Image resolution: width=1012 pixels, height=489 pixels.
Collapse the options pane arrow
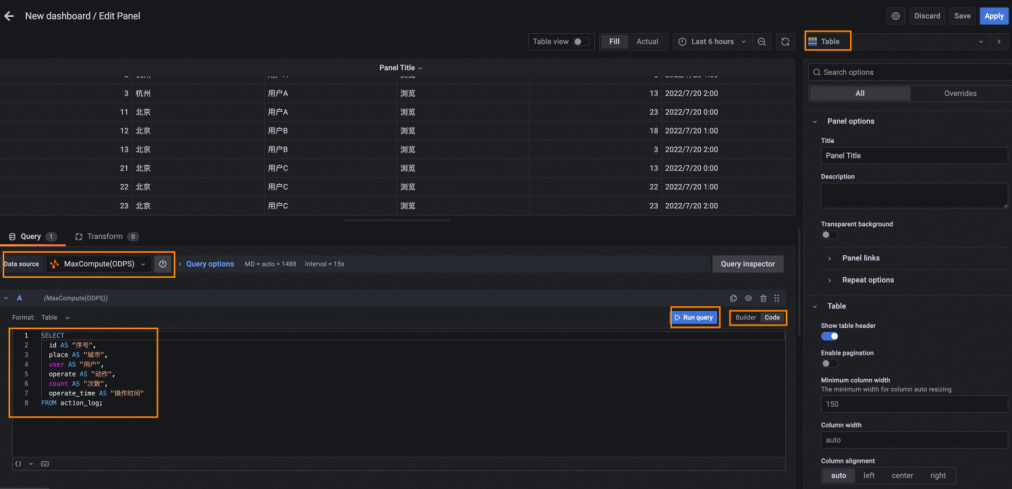(999, 41)
